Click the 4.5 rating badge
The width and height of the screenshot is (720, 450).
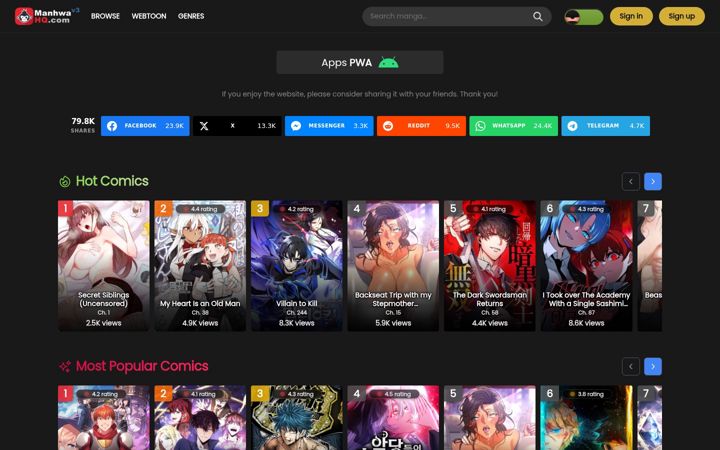pos(393,394)
